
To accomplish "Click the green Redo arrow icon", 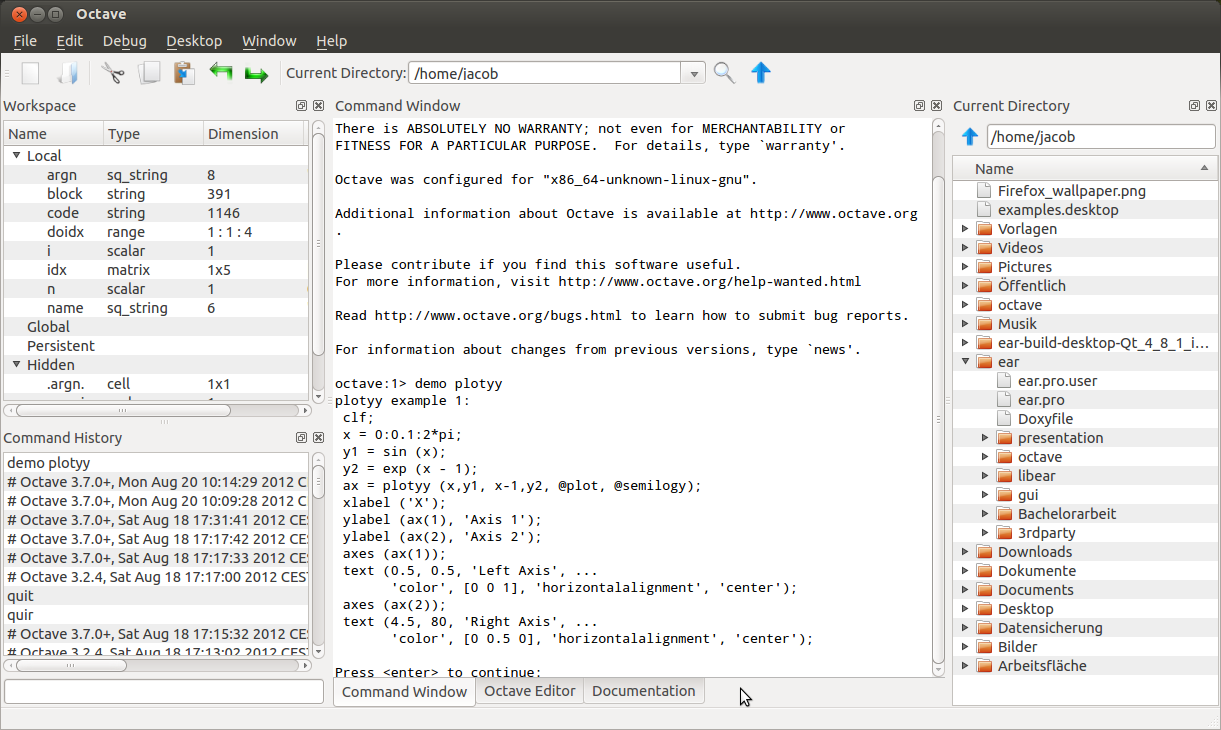I will point(257,75).
